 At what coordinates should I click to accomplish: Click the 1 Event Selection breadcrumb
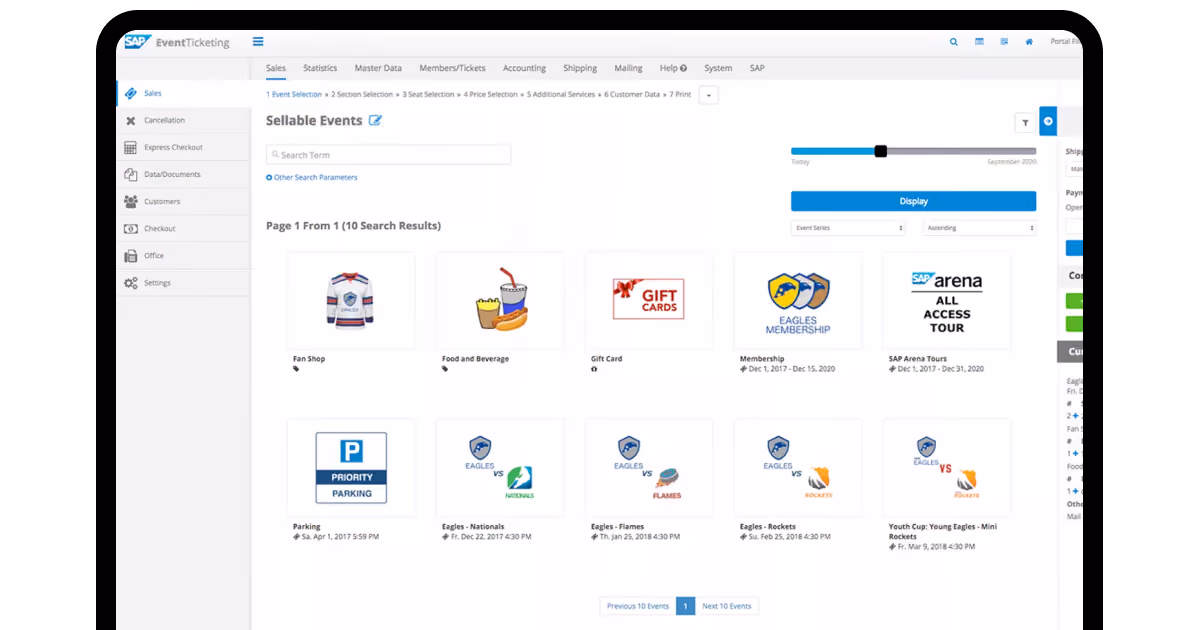(294, 94)
